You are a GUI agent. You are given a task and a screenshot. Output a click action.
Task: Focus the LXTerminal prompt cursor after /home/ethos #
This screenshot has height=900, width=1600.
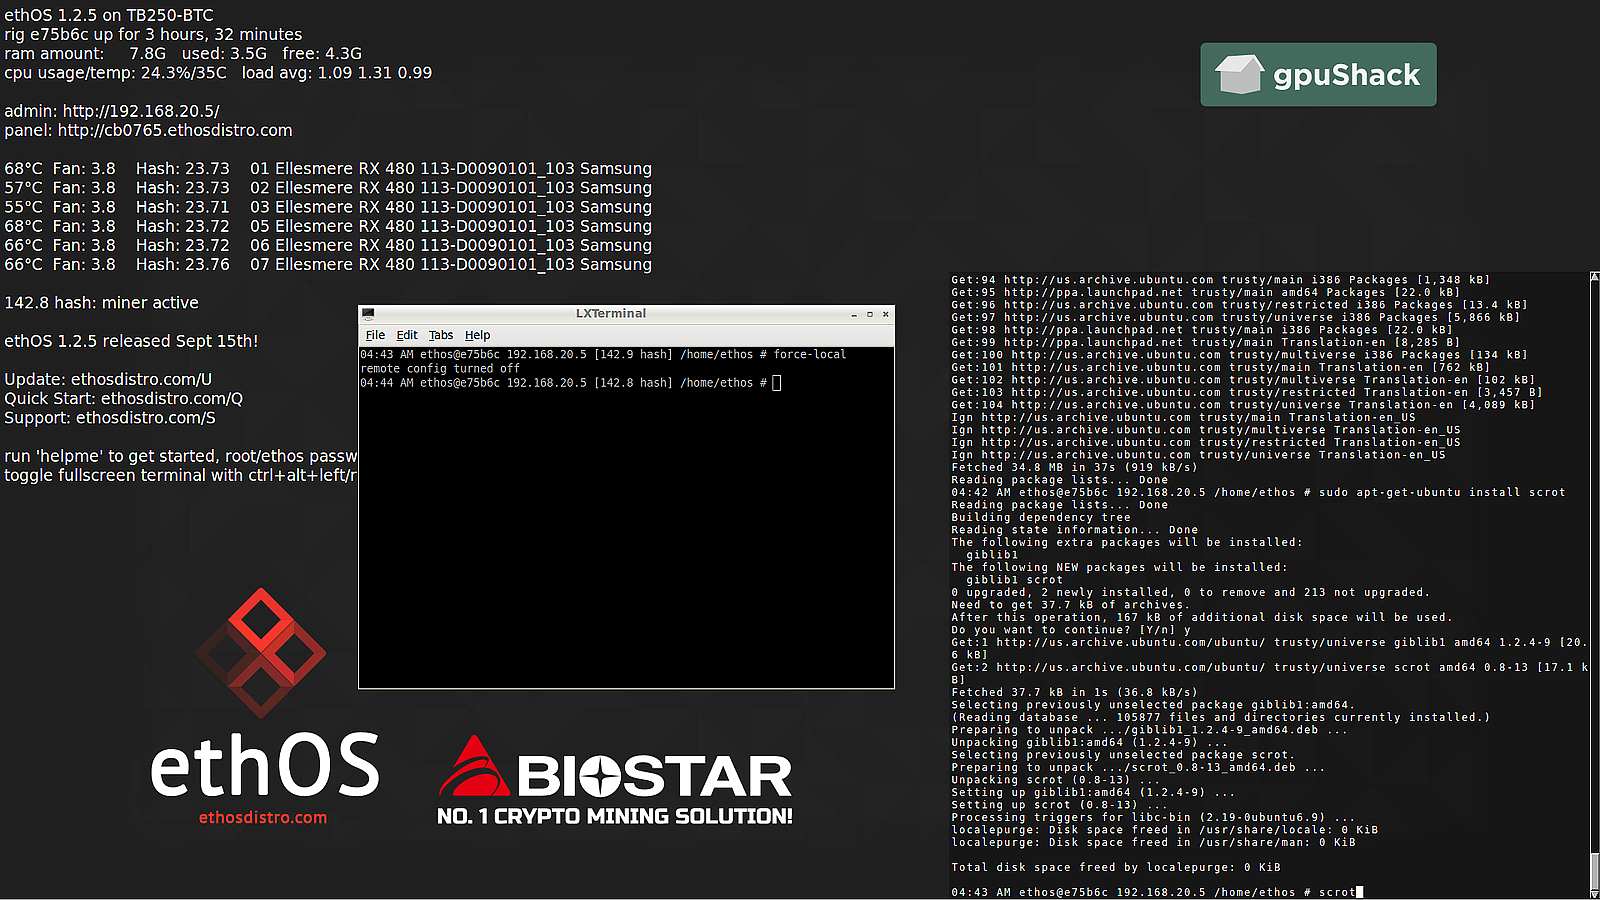(777, 383)
